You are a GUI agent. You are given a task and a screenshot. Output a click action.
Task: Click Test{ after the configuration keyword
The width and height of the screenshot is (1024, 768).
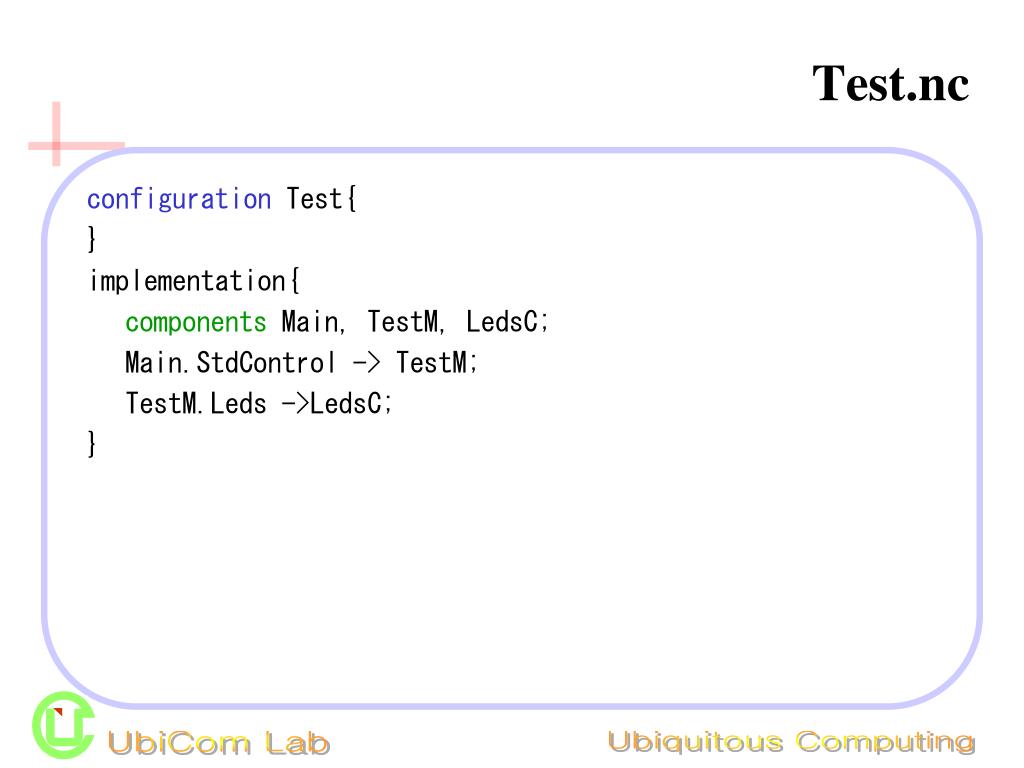point(321,199)
